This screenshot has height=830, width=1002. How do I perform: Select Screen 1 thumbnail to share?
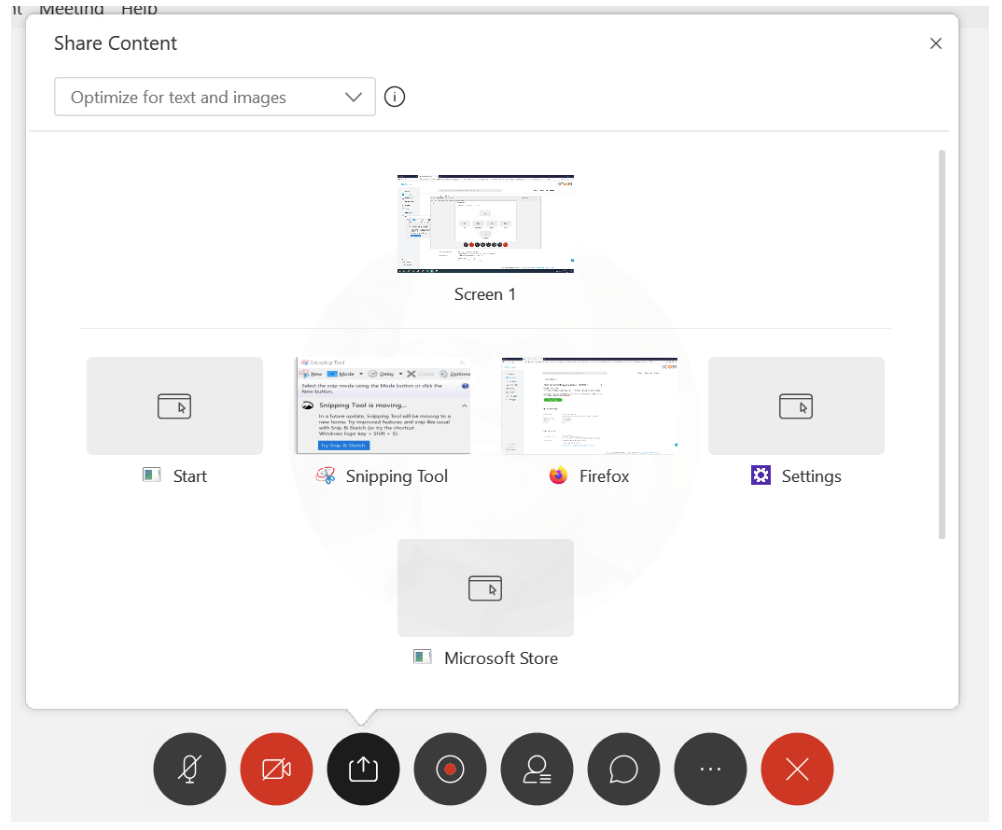[x=485, y=224]
